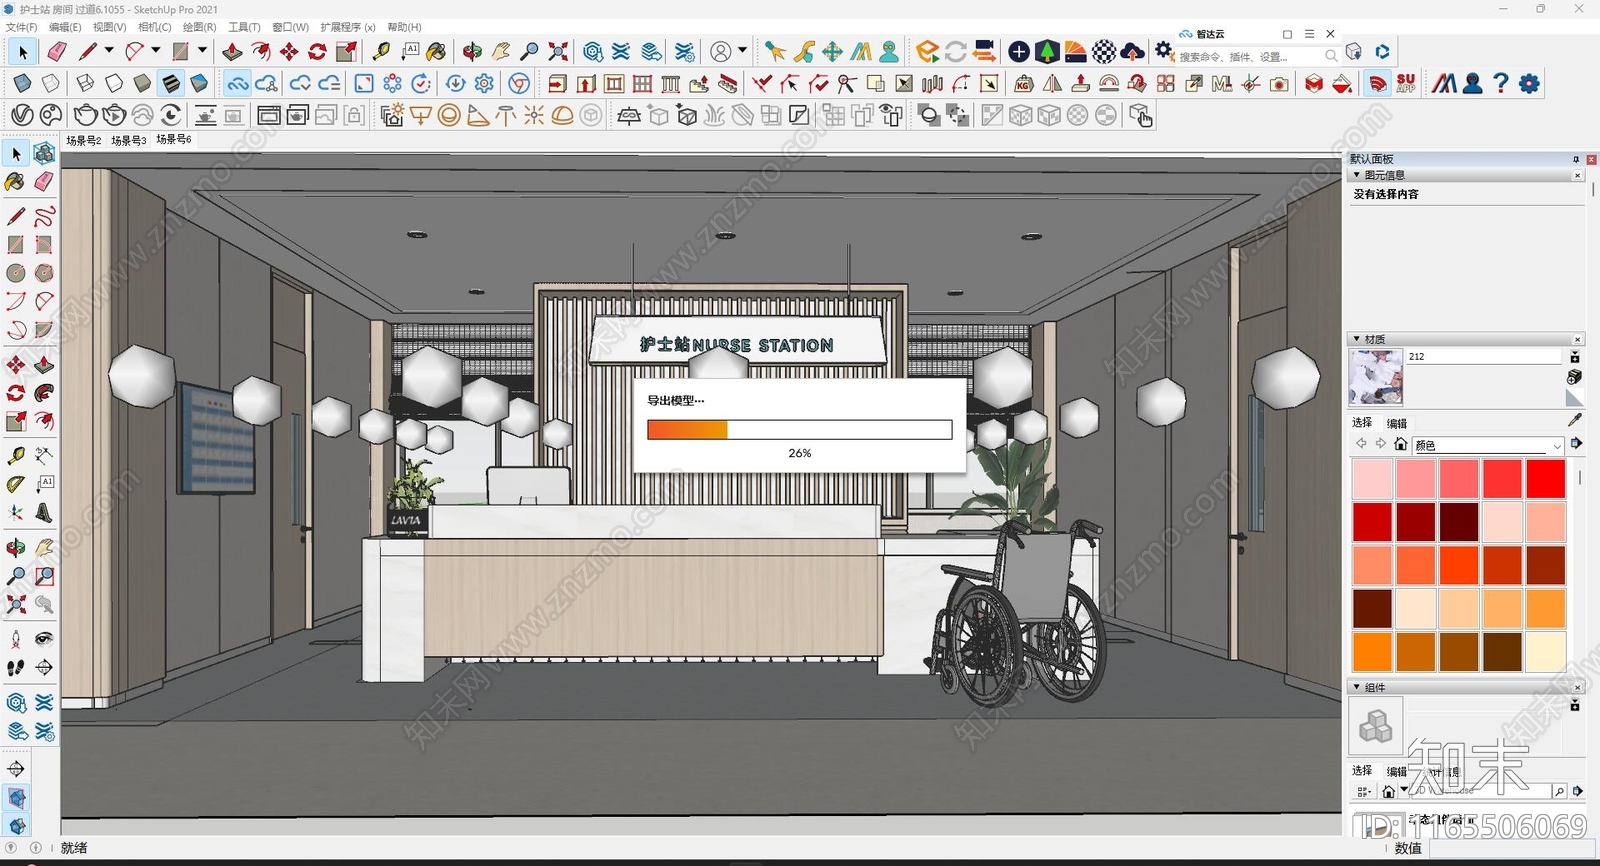This screenshot has height=866, width=1600.
Task: Toggle the default tray pin
Action: point(1576,159)
